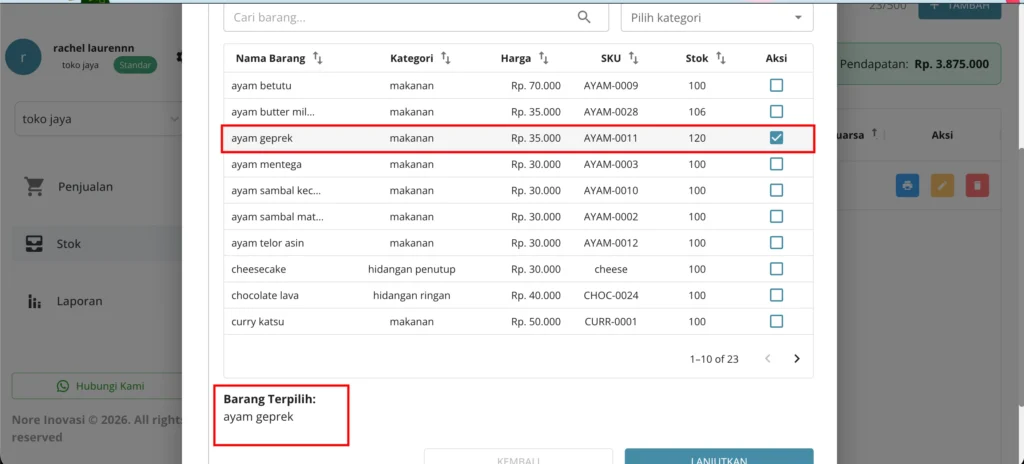The width and height of the screenshot is (1024, 464).
Task: Sort by Kategori column arrows
Action: click(x=445, y=58)
